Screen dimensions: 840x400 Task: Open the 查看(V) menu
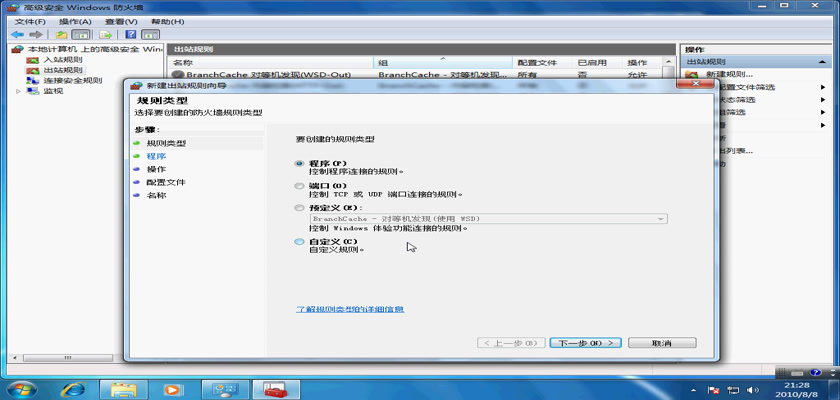pyautogui.click(x=121, y=20)
